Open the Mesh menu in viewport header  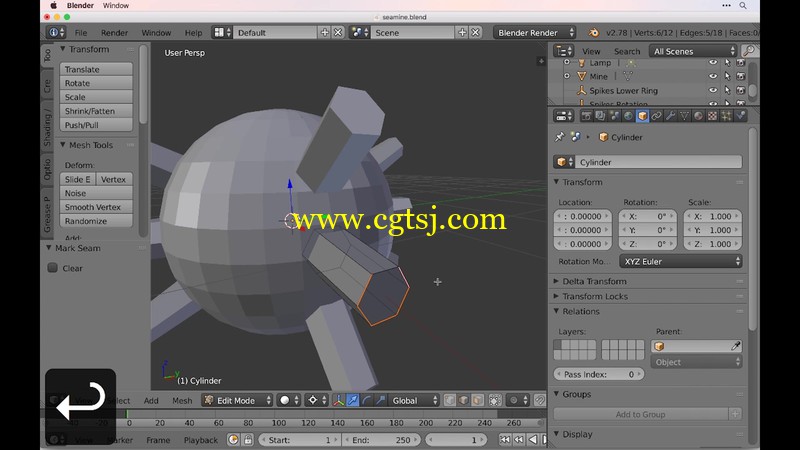tap(182, 401)
